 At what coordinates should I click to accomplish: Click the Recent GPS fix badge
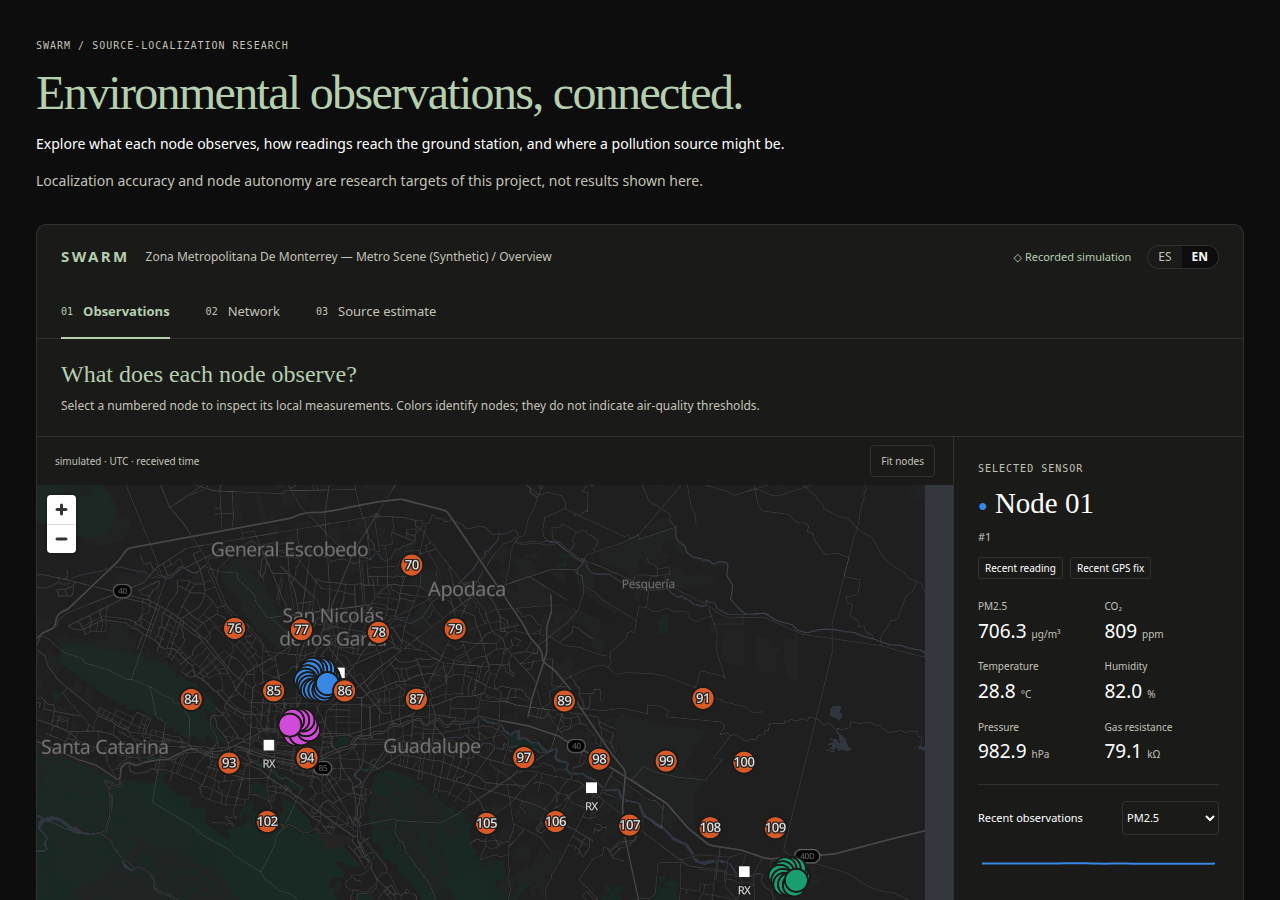pyautogui.click(x=1110, y=568)
